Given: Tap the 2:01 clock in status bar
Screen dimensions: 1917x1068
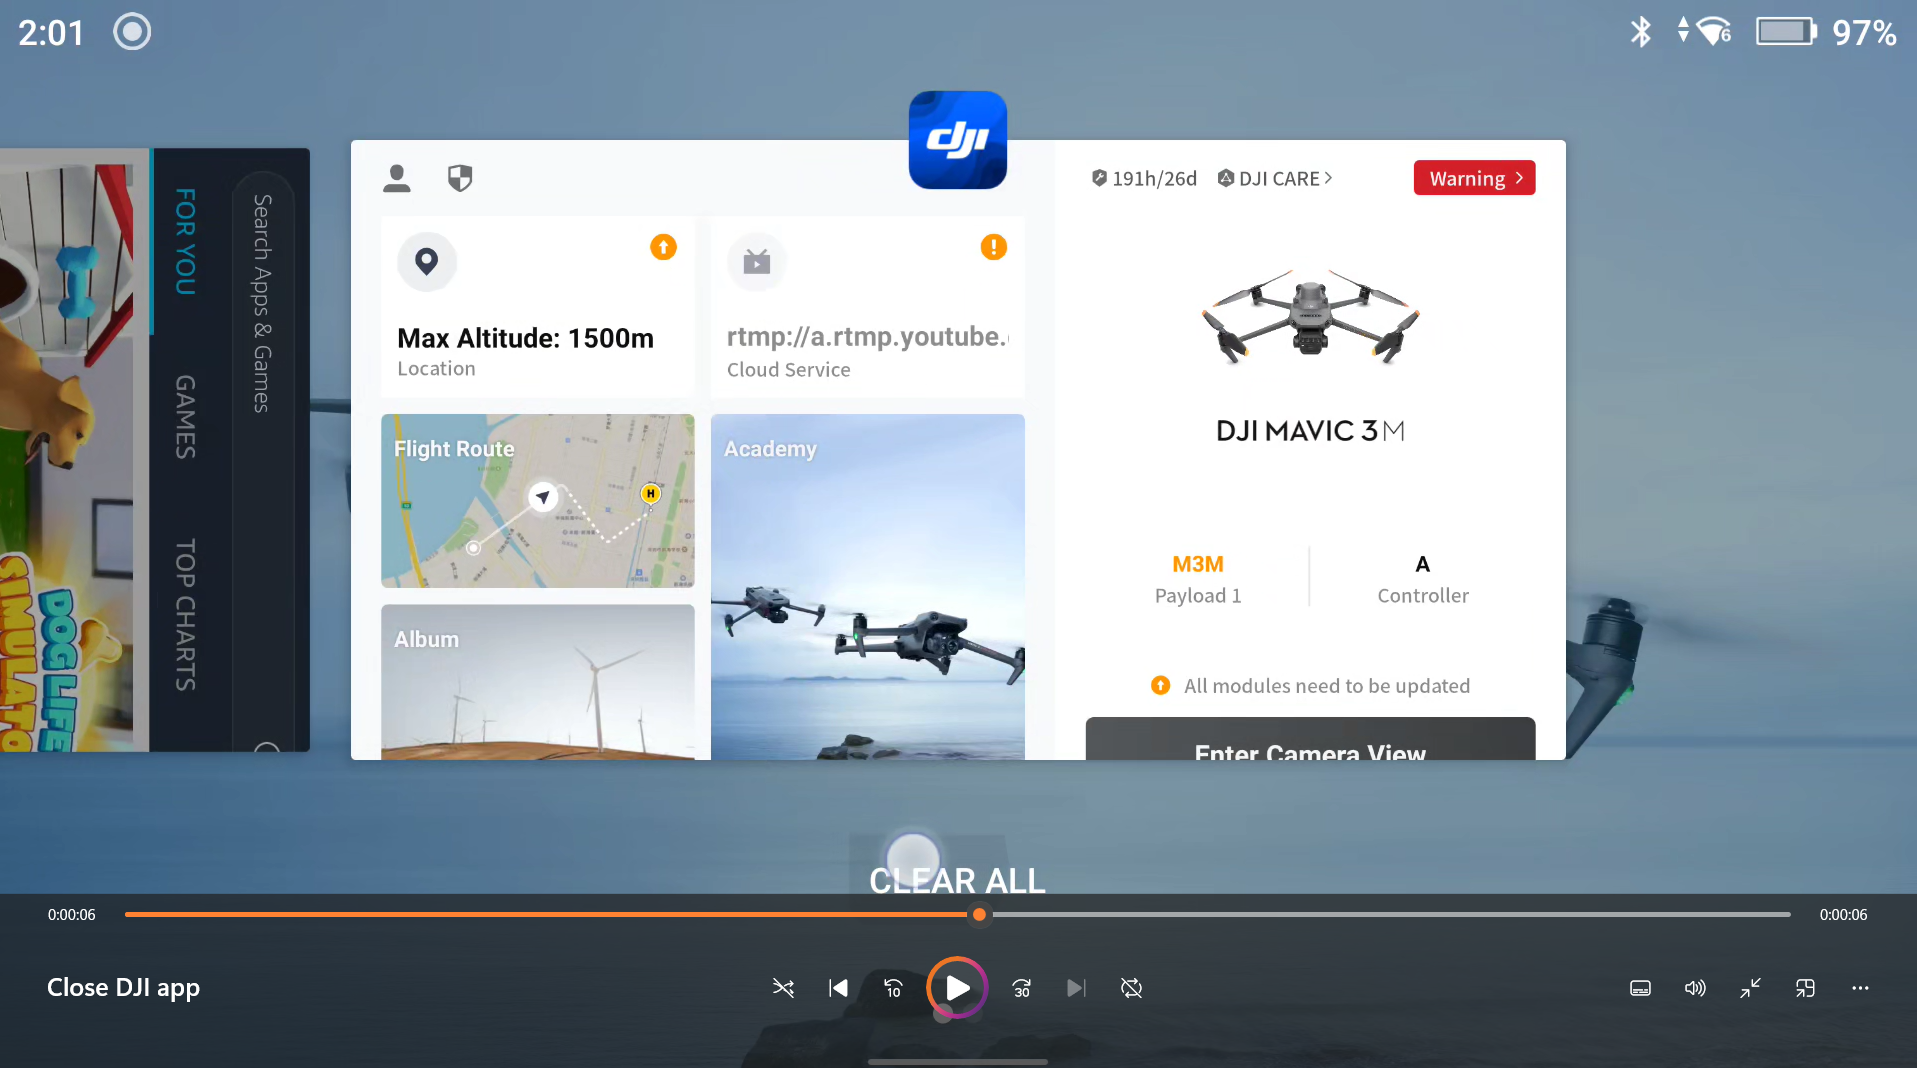Looking at the screenshot, I should point(51,32).
